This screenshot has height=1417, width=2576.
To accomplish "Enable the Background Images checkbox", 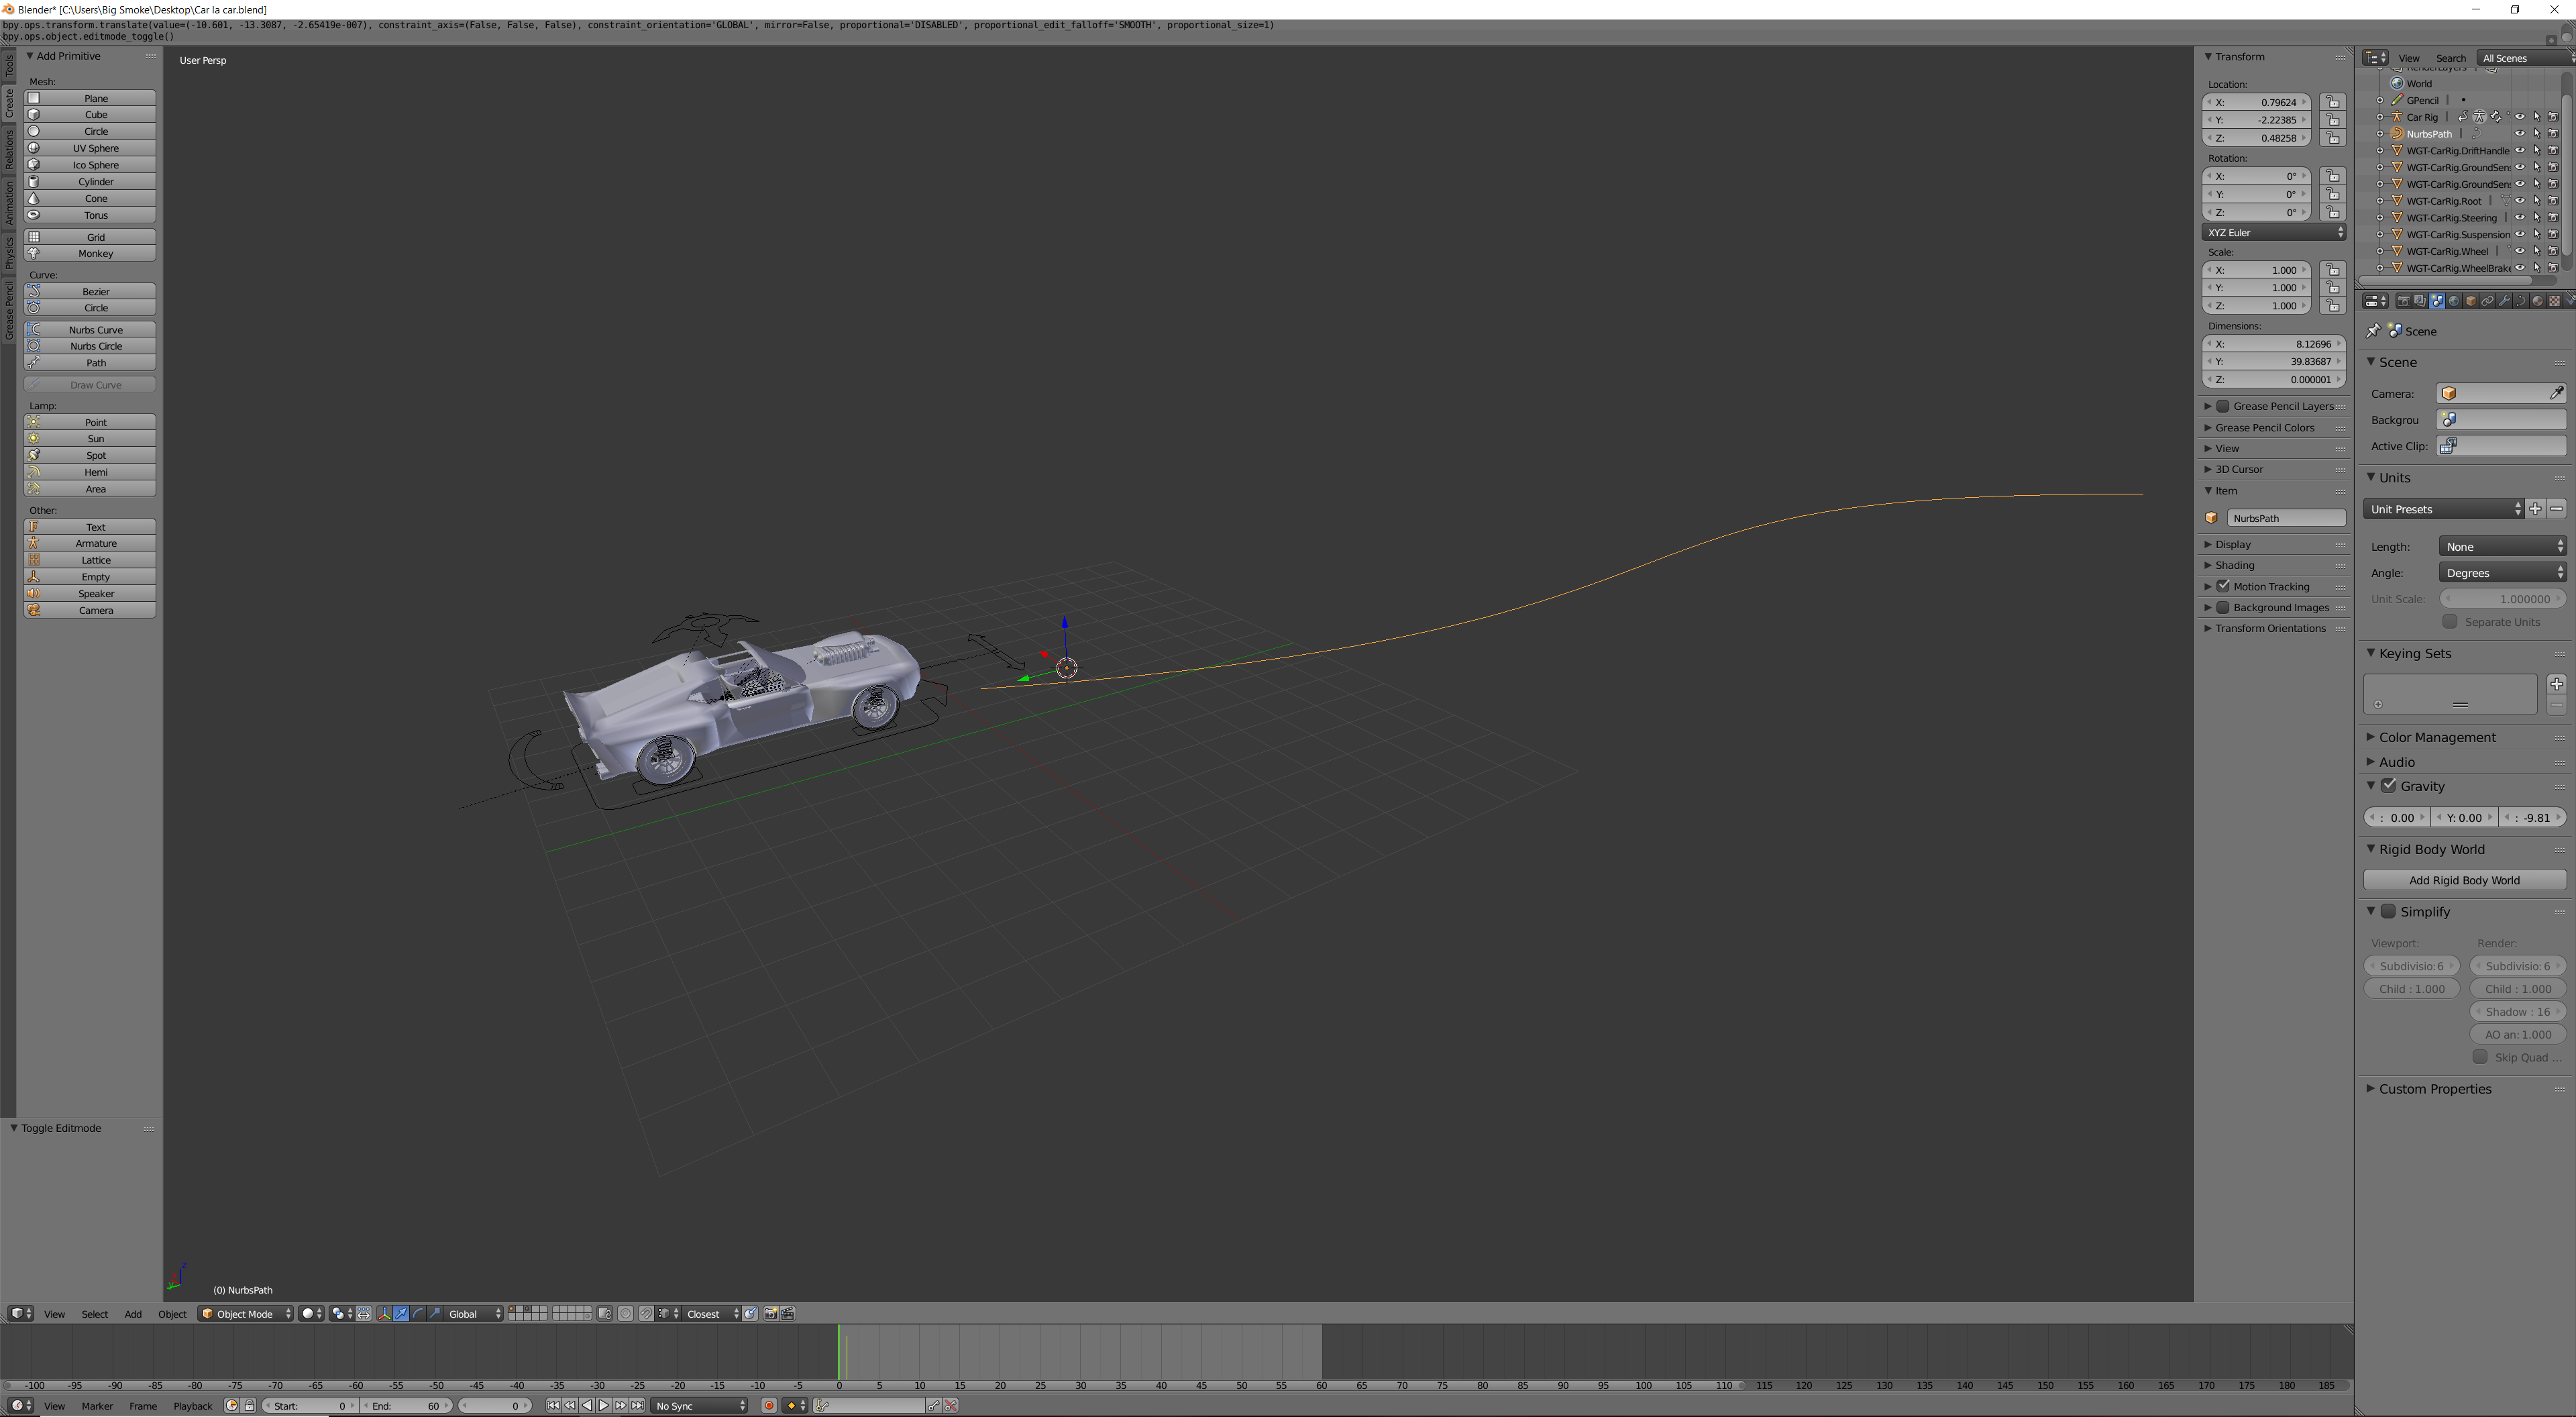I will point(2223,607).
